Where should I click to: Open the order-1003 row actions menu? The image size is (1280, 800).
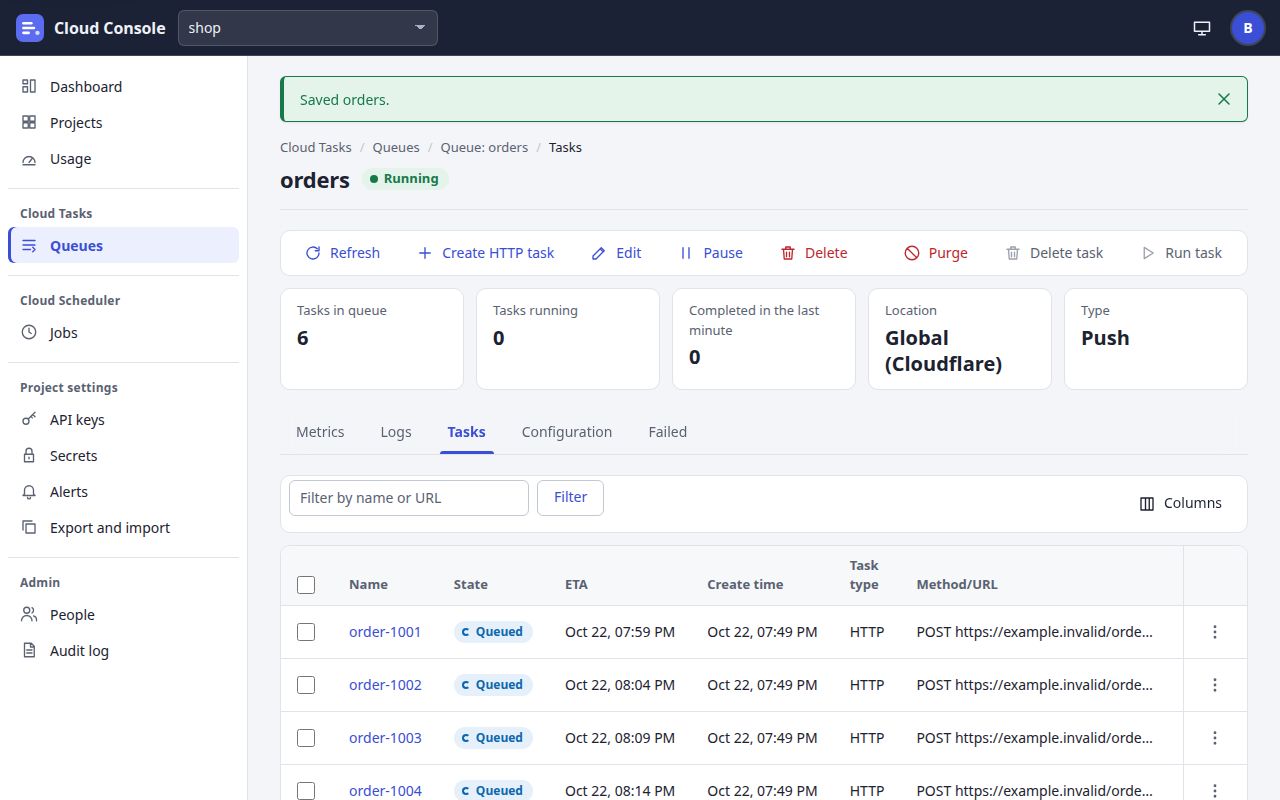coord(1215,738)
